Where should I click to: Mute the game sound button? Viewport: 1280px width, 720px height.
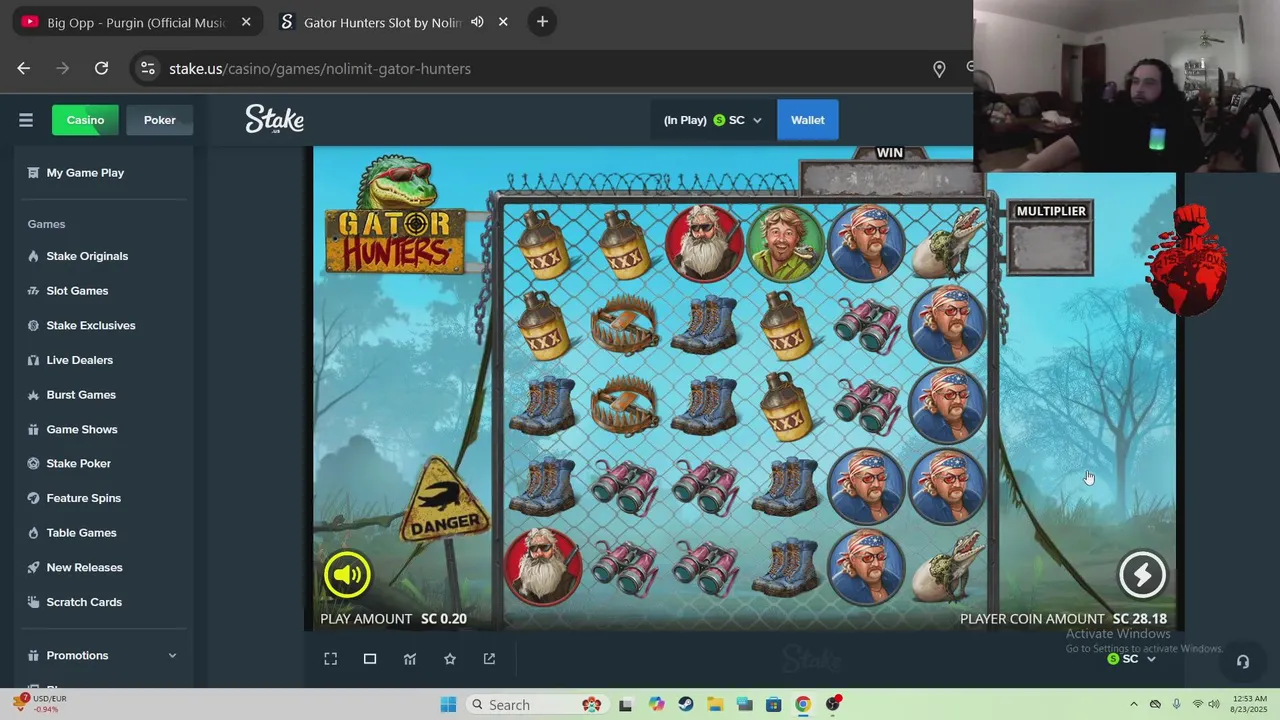[347, 574]
